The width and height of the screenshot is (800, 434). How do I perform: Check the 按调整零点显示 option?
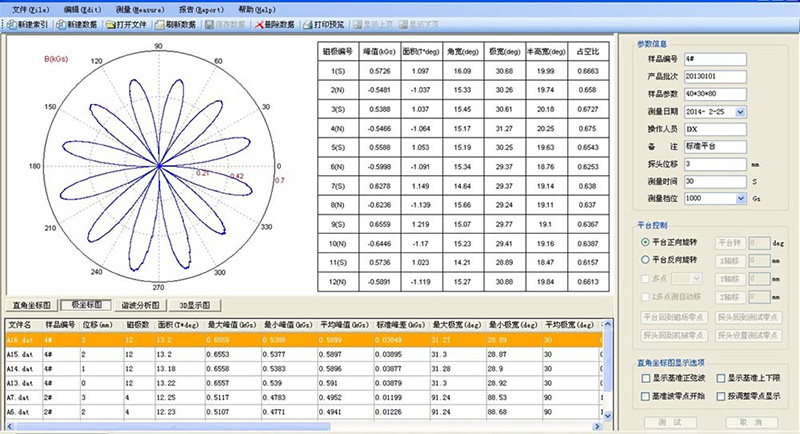(x=720, y=396)
